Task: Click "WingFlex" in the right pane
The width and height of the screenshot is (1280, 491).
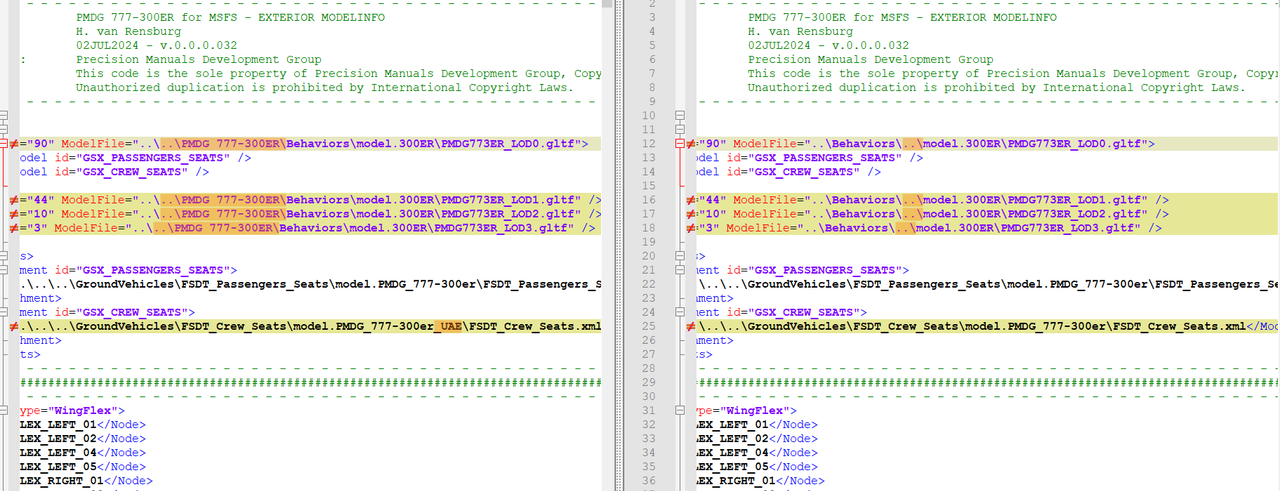Action: pyautogui.click(x=755, y=410)
